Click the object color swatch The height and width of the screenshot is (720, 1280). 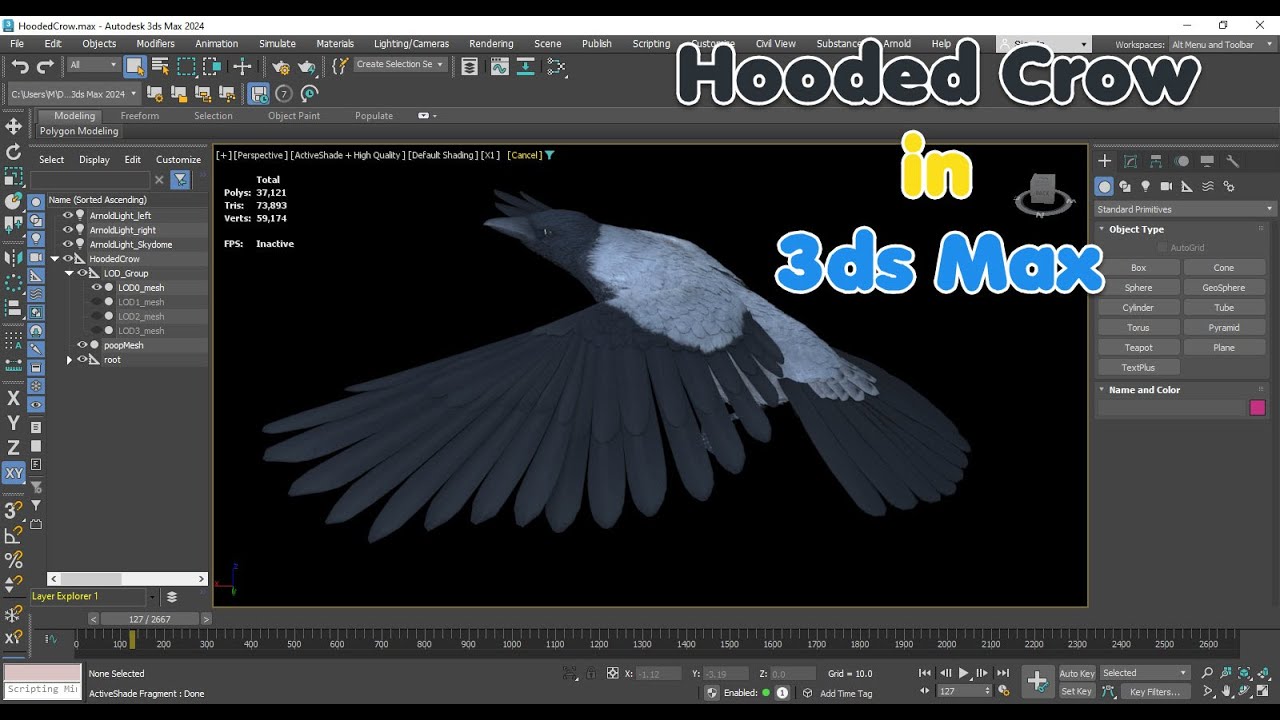(x=1257, y=408)
